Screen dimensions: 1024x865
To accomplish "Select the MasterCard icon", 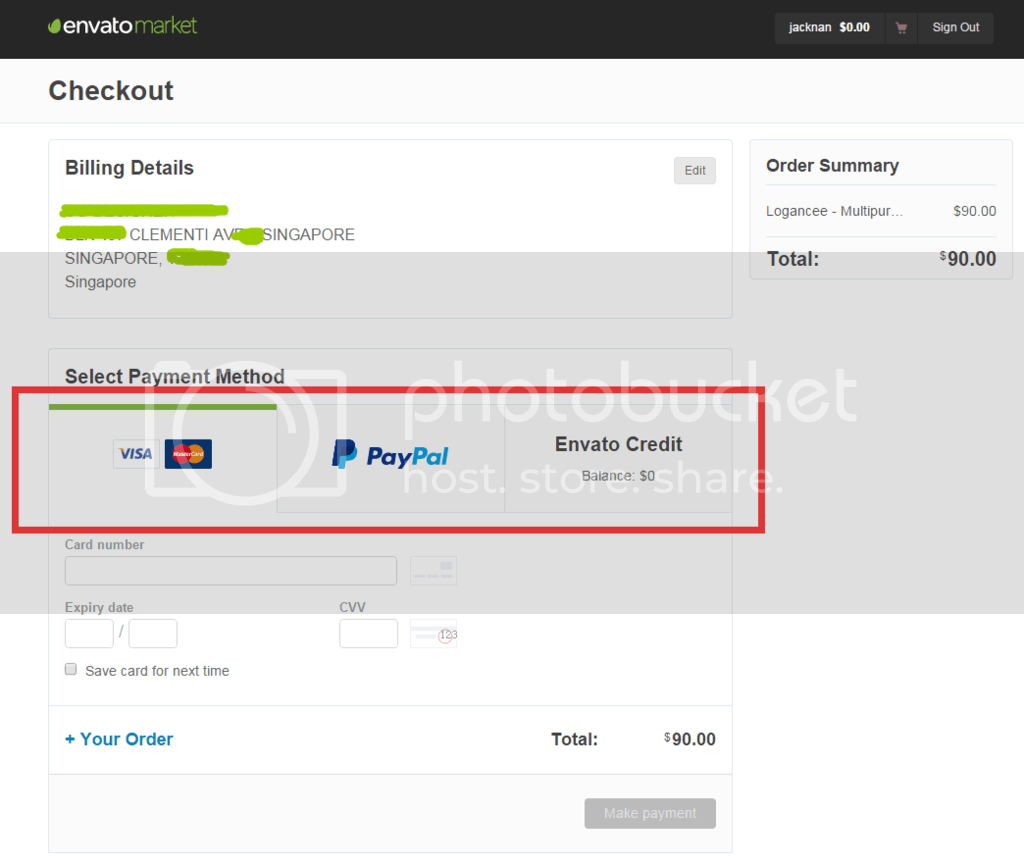I will pyautogui.click(x=188, y=454).
